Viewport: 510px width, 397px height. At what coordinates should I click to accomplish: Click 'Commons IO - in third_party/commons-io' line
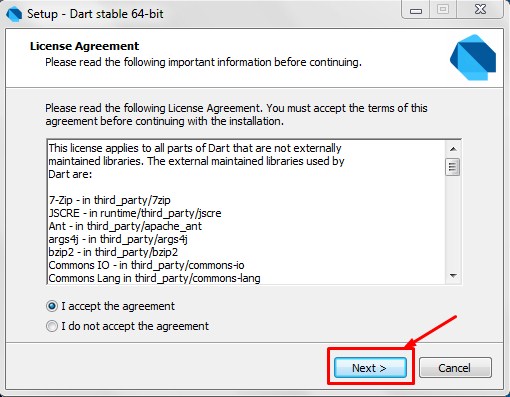pos(146,265)
